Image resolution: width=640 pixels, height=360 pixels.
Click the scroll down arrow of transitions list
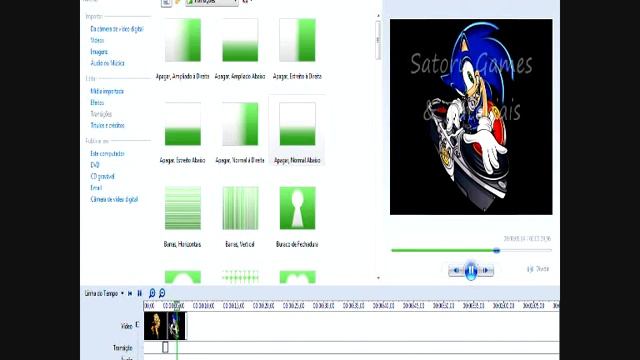[378, 278]
